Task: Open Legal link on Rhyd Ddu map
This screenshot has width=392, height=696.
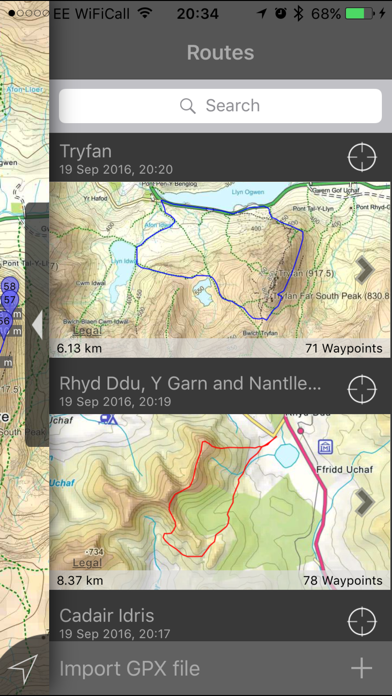Action: [87, 563]
